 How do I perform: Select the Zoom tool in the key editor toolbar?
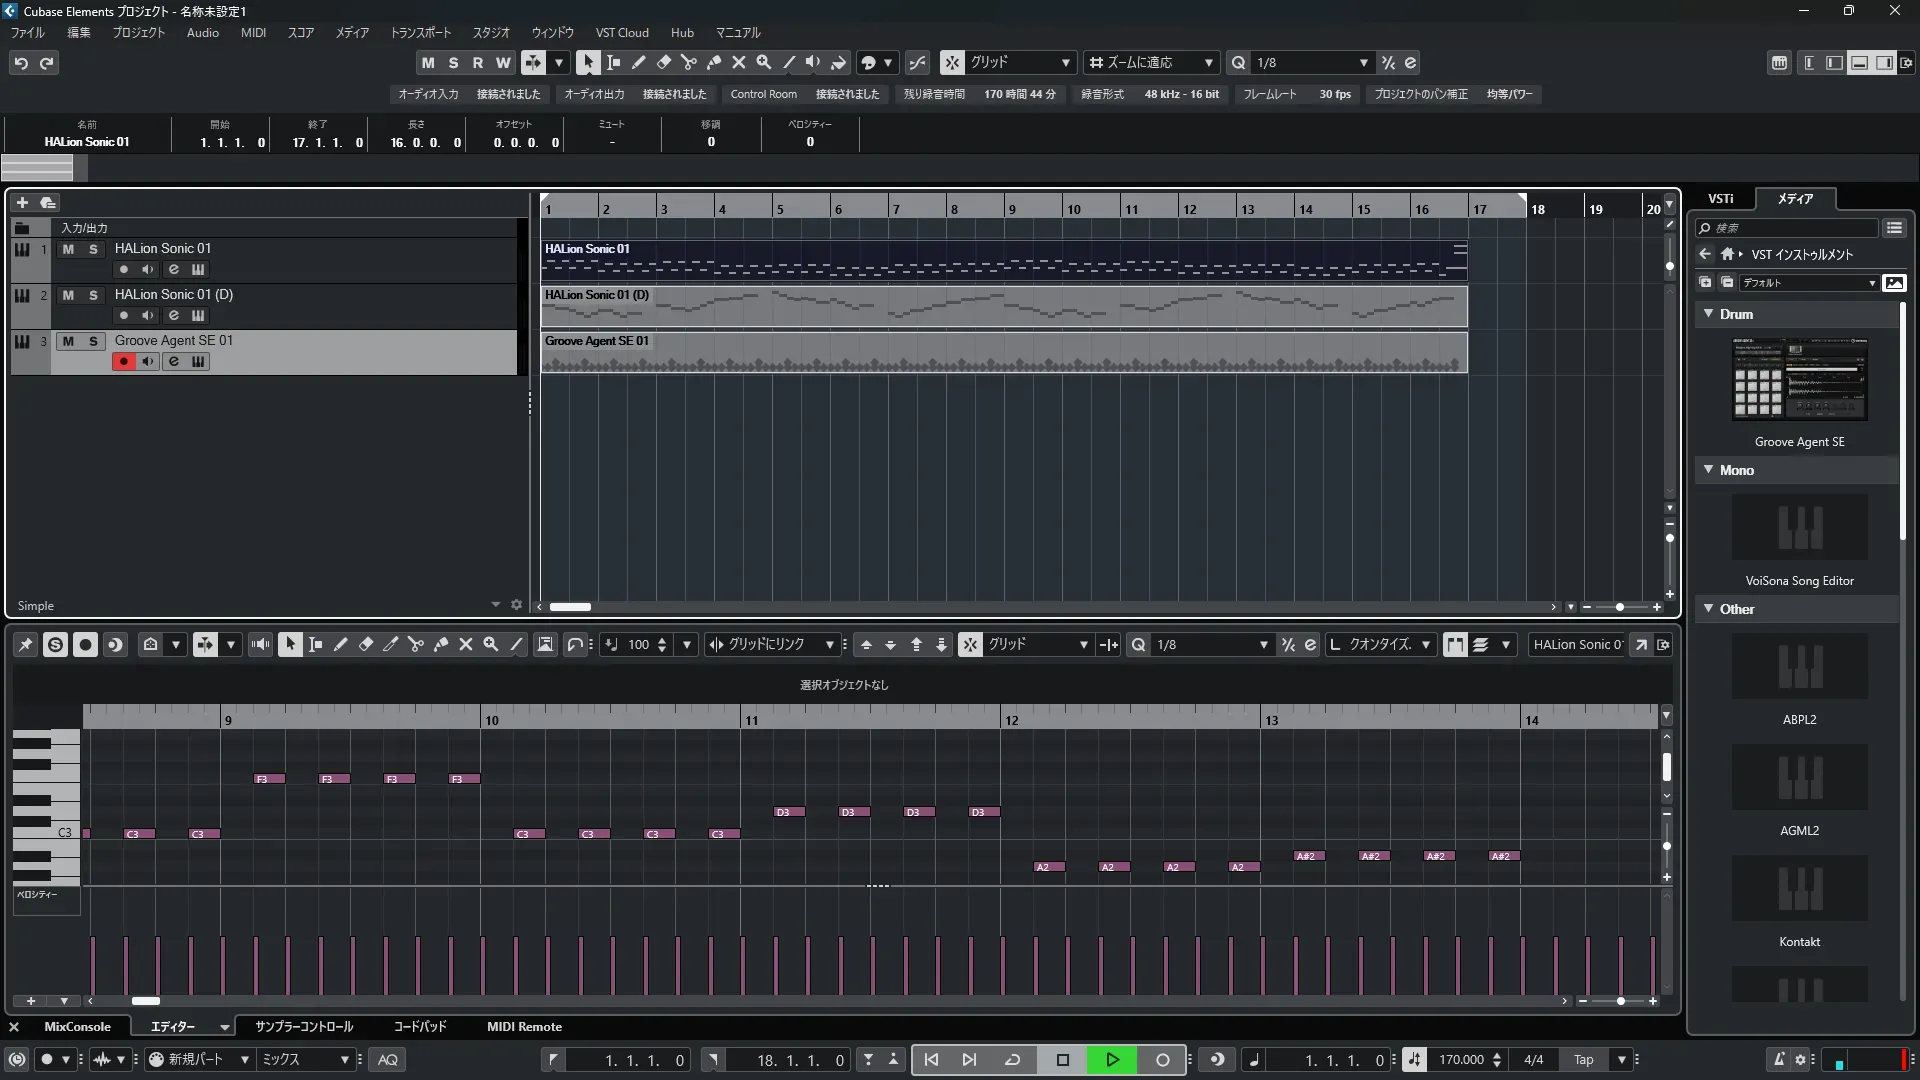pyautogui.click(x=491, y=645)
